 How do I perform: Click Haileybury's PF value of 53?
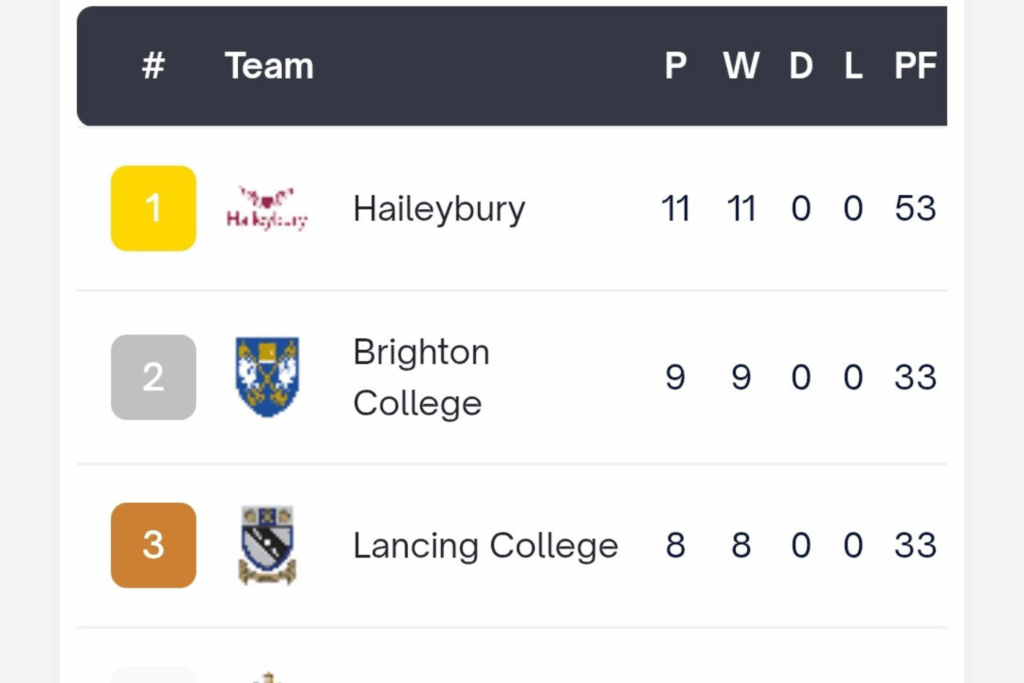[915, 209]
